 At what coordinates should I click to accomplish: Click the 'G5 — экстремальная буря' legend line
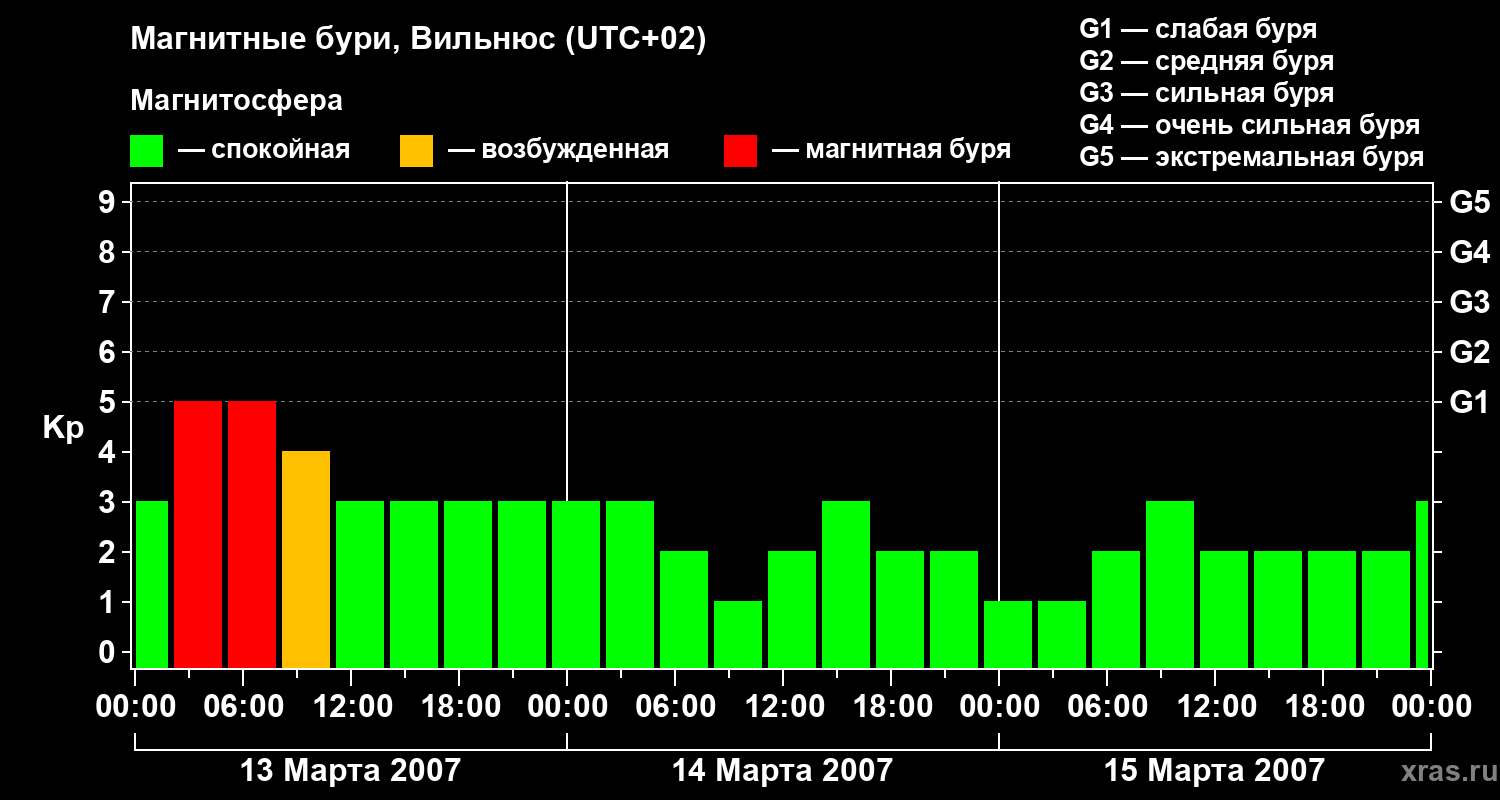[x=1252, y=156]
